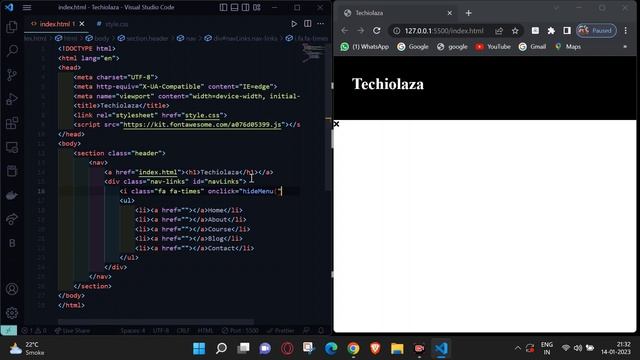Viewport: 640px width, 360px height.
Task: Open VS Code hamburger application menu
Action: (x=27, y=7)
